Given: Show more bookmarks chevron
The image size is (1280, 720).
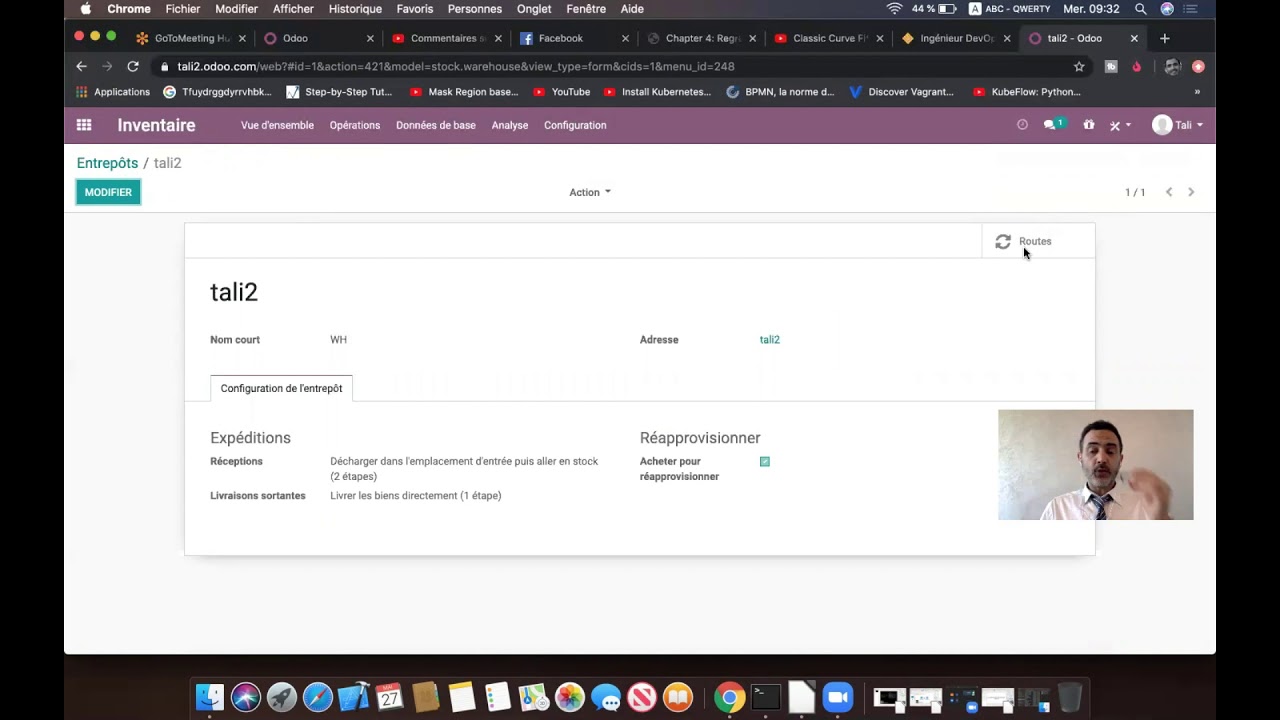Looking at the screenshot, I should click(x=1197, y=92).
